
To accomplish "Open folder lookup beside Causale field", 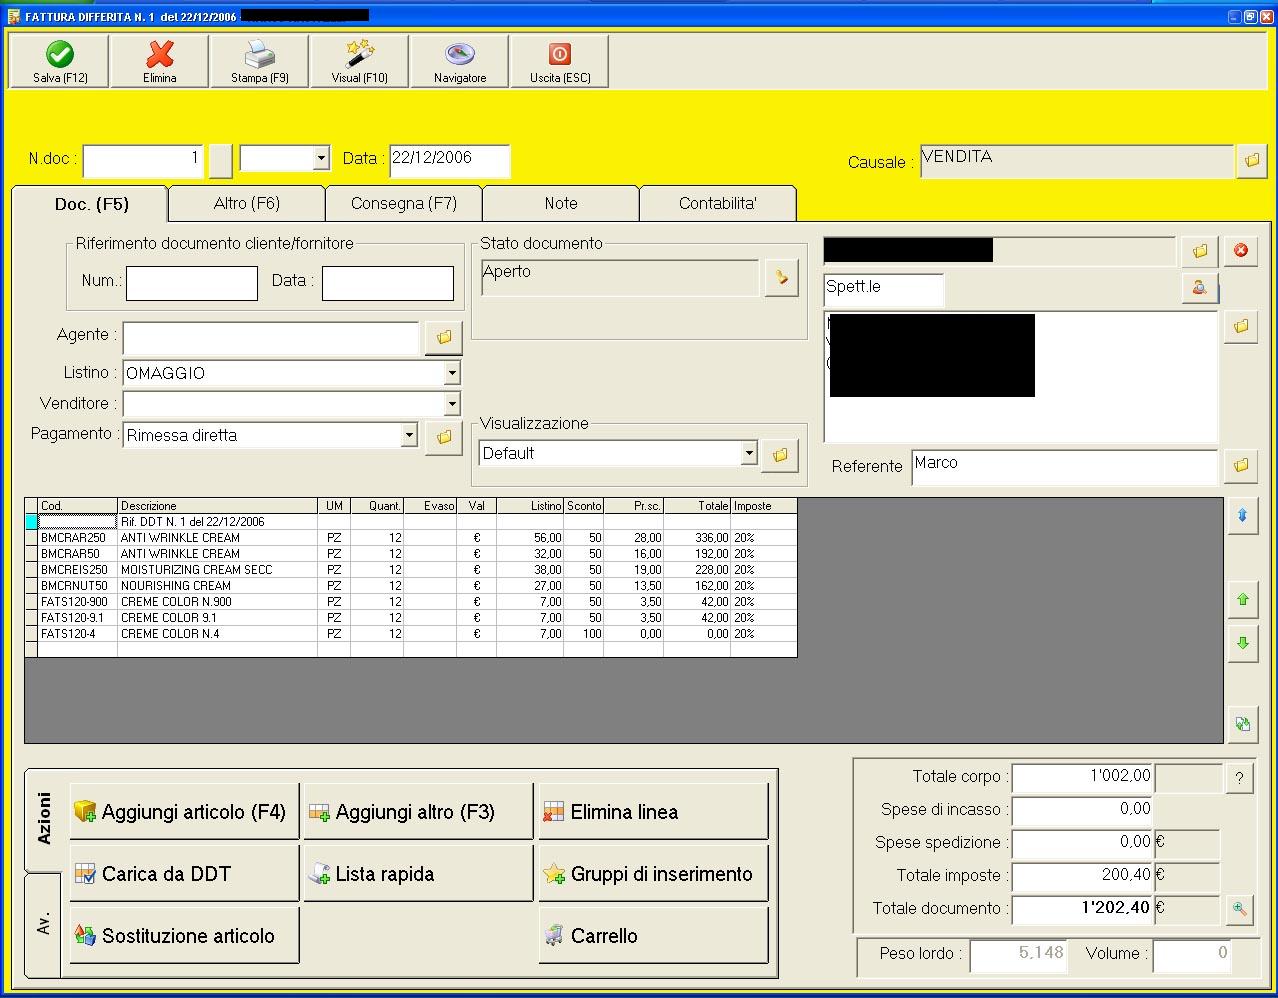I will (x=1251, y=161).
